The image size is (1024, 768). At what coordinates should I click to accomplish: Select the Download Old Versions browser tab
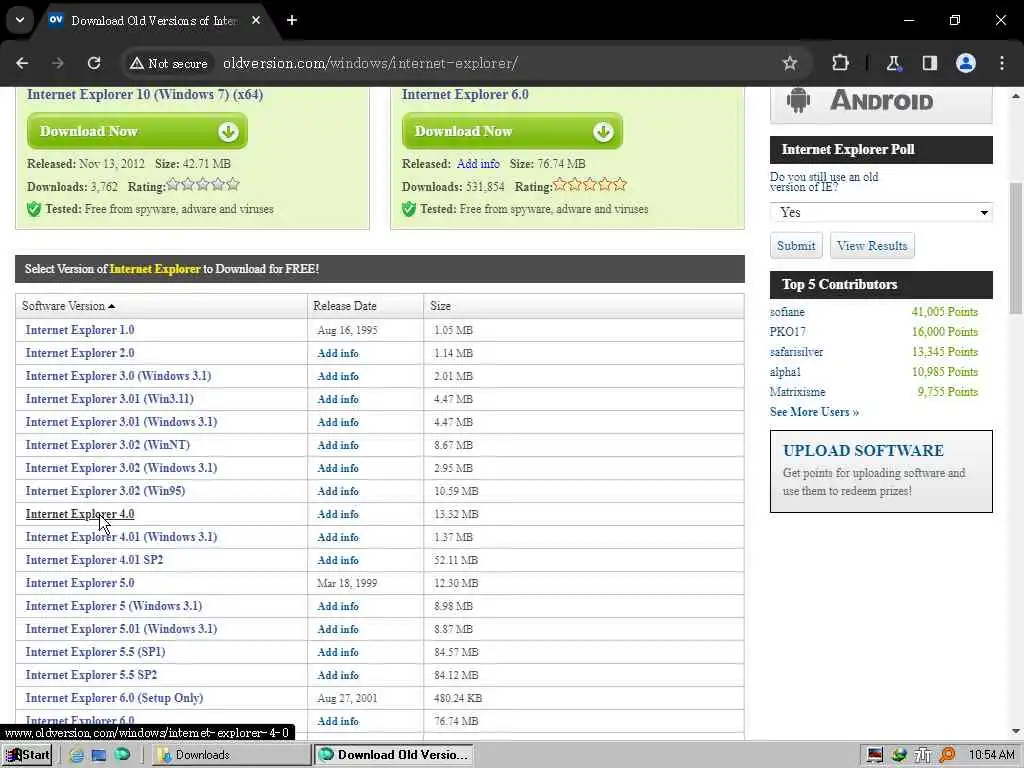click(153, 21)
